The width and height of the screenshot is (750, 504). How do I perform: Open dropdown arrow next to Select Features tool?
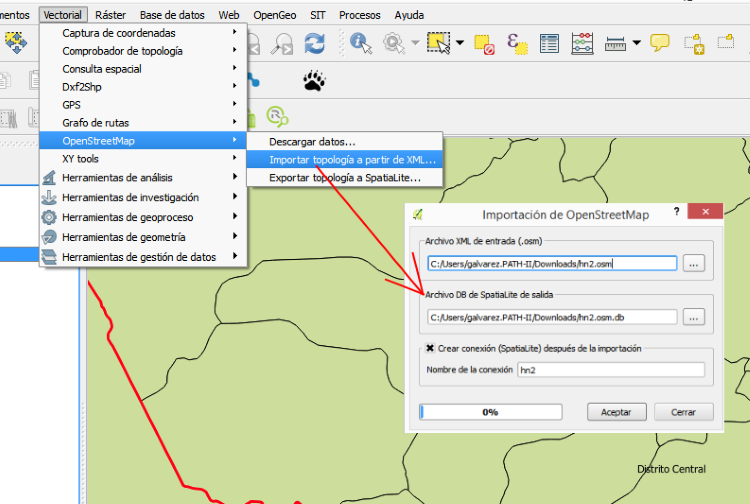[x=460, y=43]
